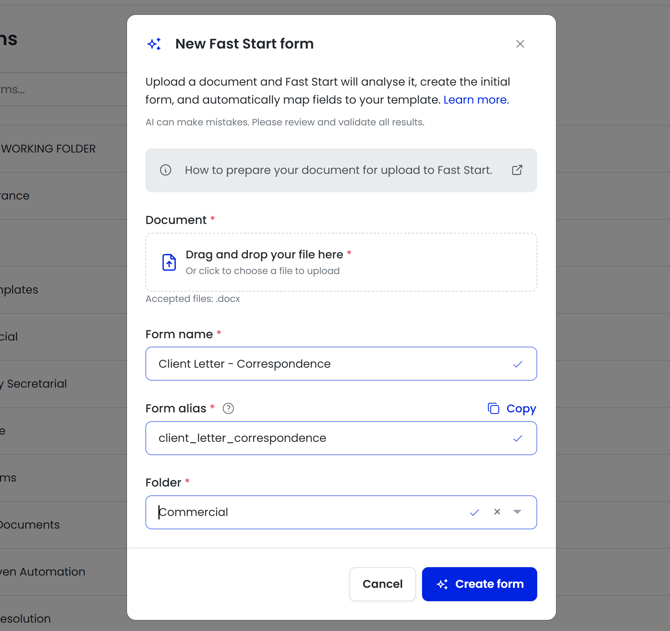Click the Create form button
Screen dimensions: 670x631
click(479, 584)
